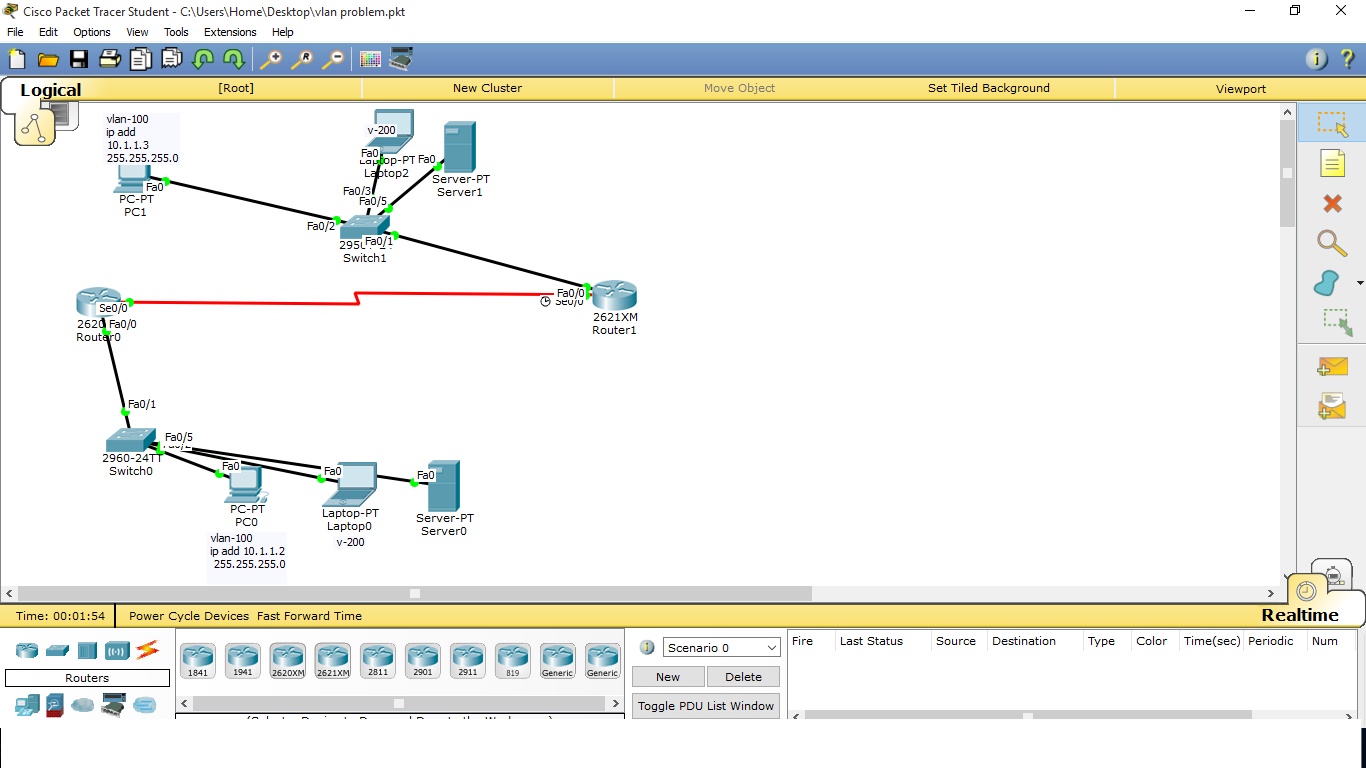Click the Server0 device
1366x768 pixels.
pos(443,486)
